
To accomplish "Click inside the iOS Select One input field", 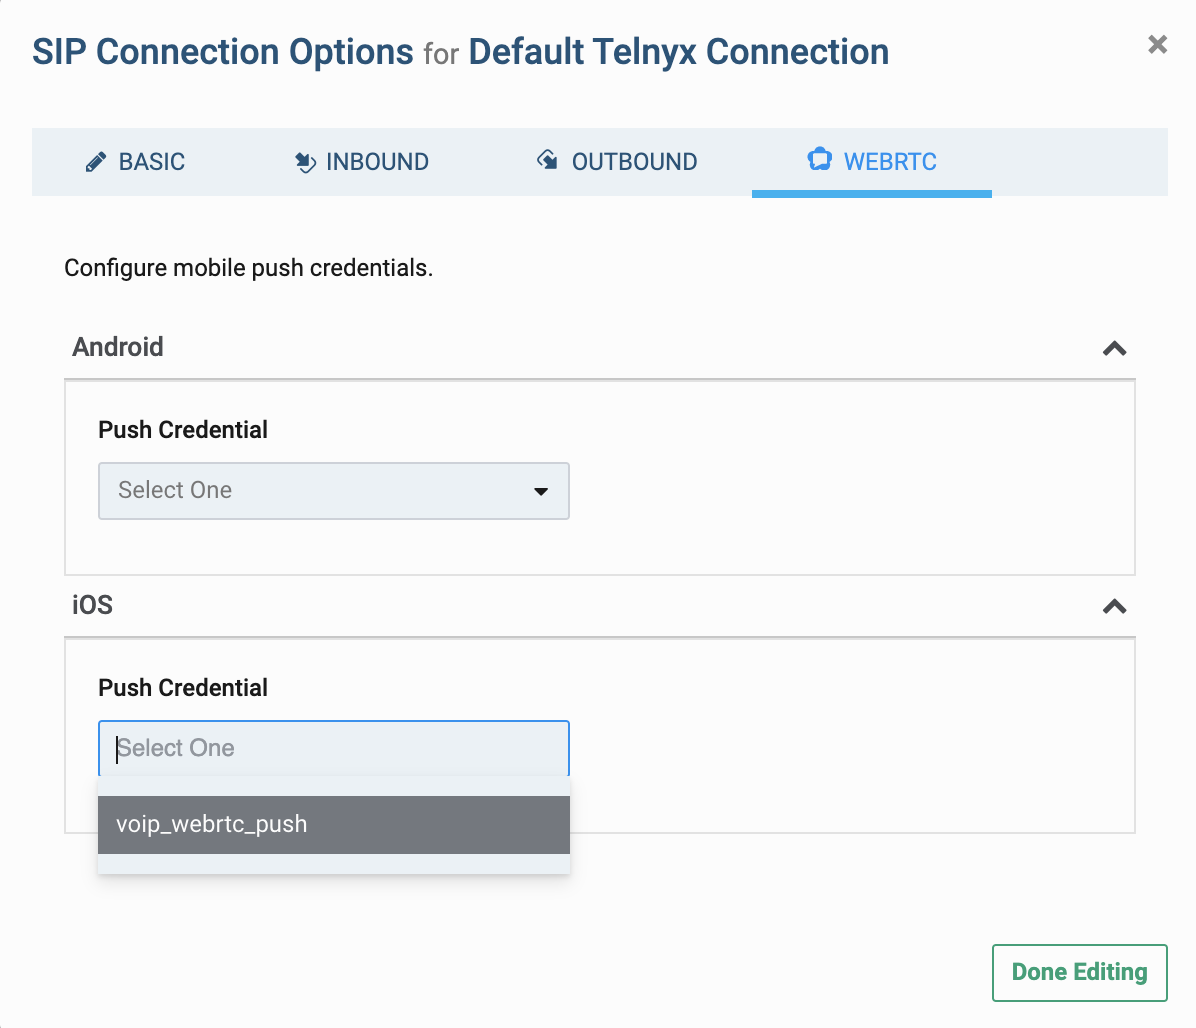I will coord(333,748).
